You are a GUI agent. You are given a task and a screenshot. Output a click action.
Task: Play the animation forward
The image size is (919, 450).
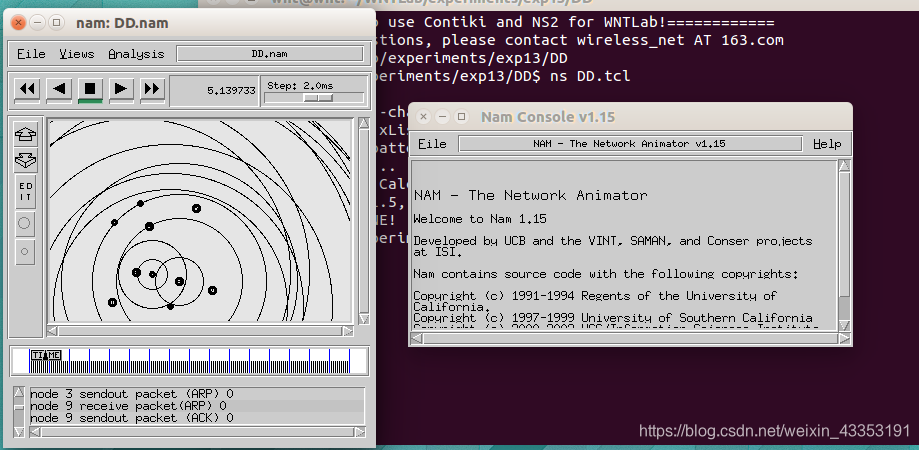[121, 89]
